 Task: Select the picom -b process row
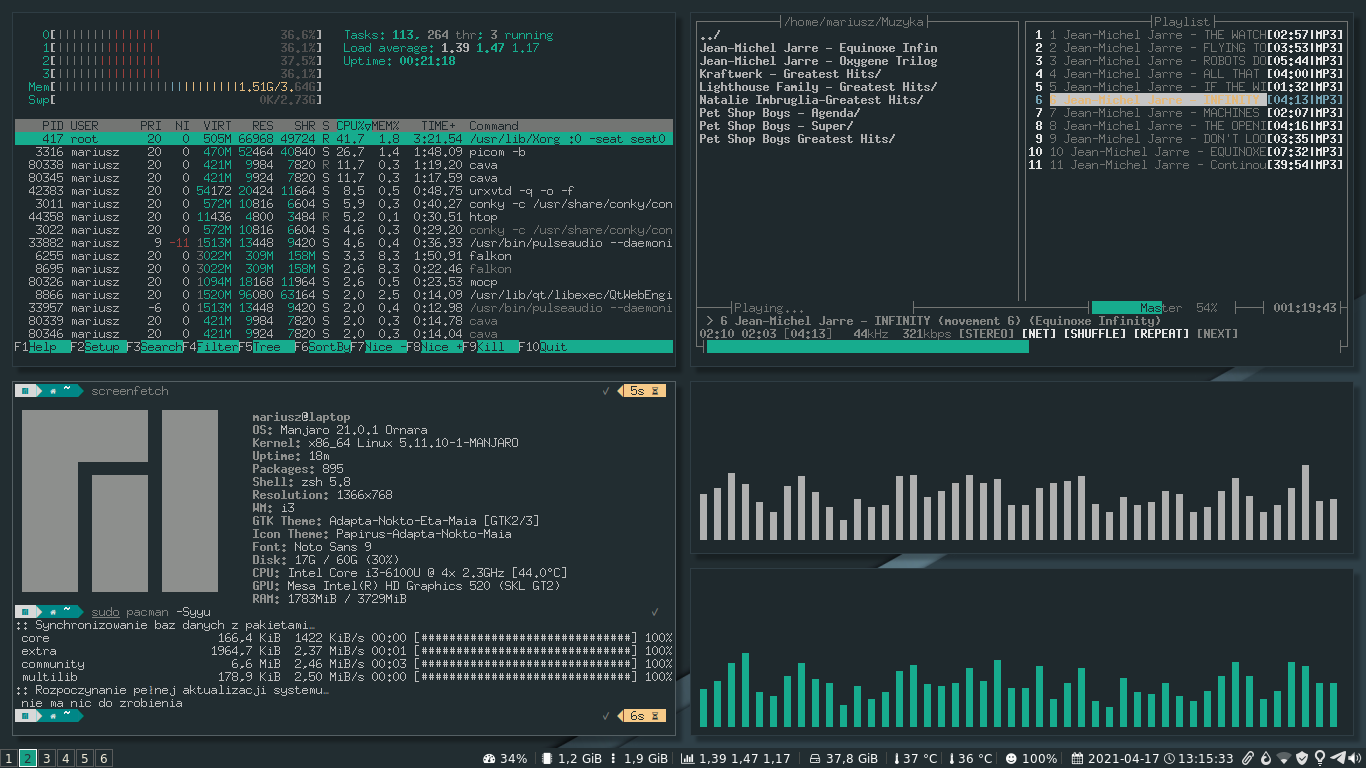[x=344, y=151]
